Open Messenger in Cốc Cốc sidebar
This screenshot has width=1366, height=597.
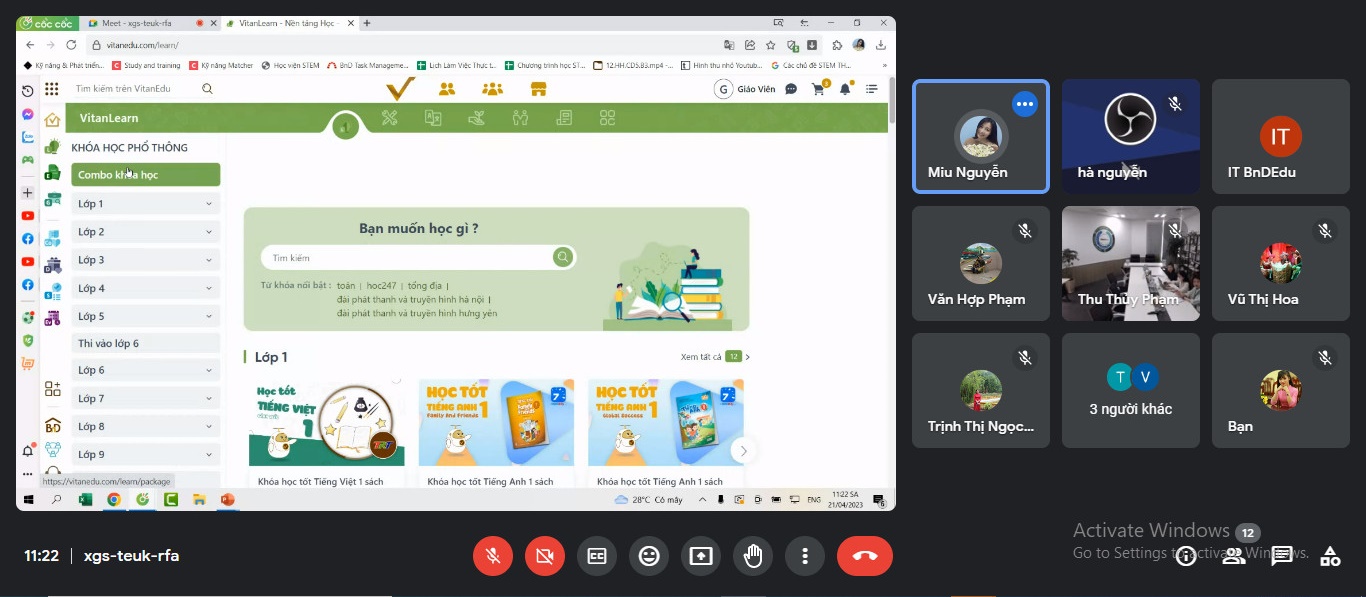tap(28, 114)
